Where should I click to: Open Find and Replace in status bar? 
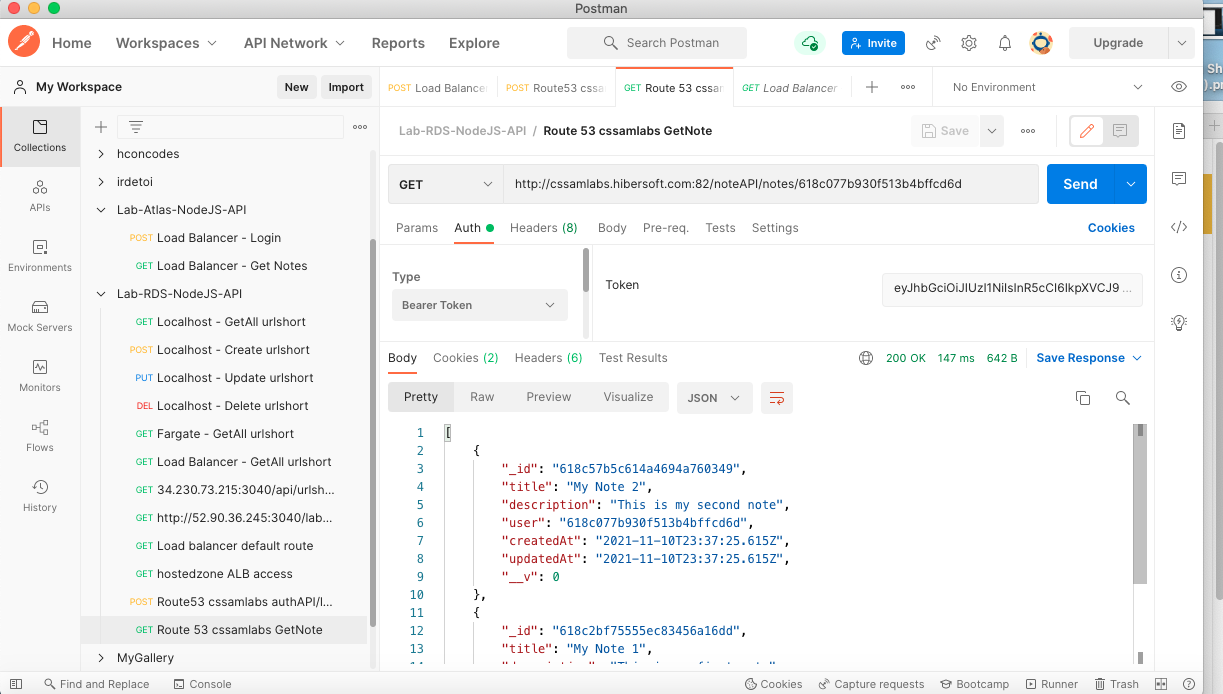point(96,684)
